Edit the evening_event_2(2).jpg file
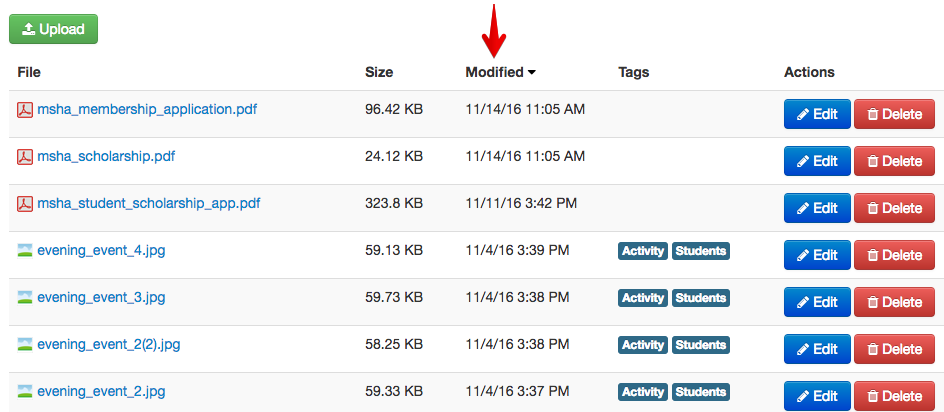 coord(817,349)
